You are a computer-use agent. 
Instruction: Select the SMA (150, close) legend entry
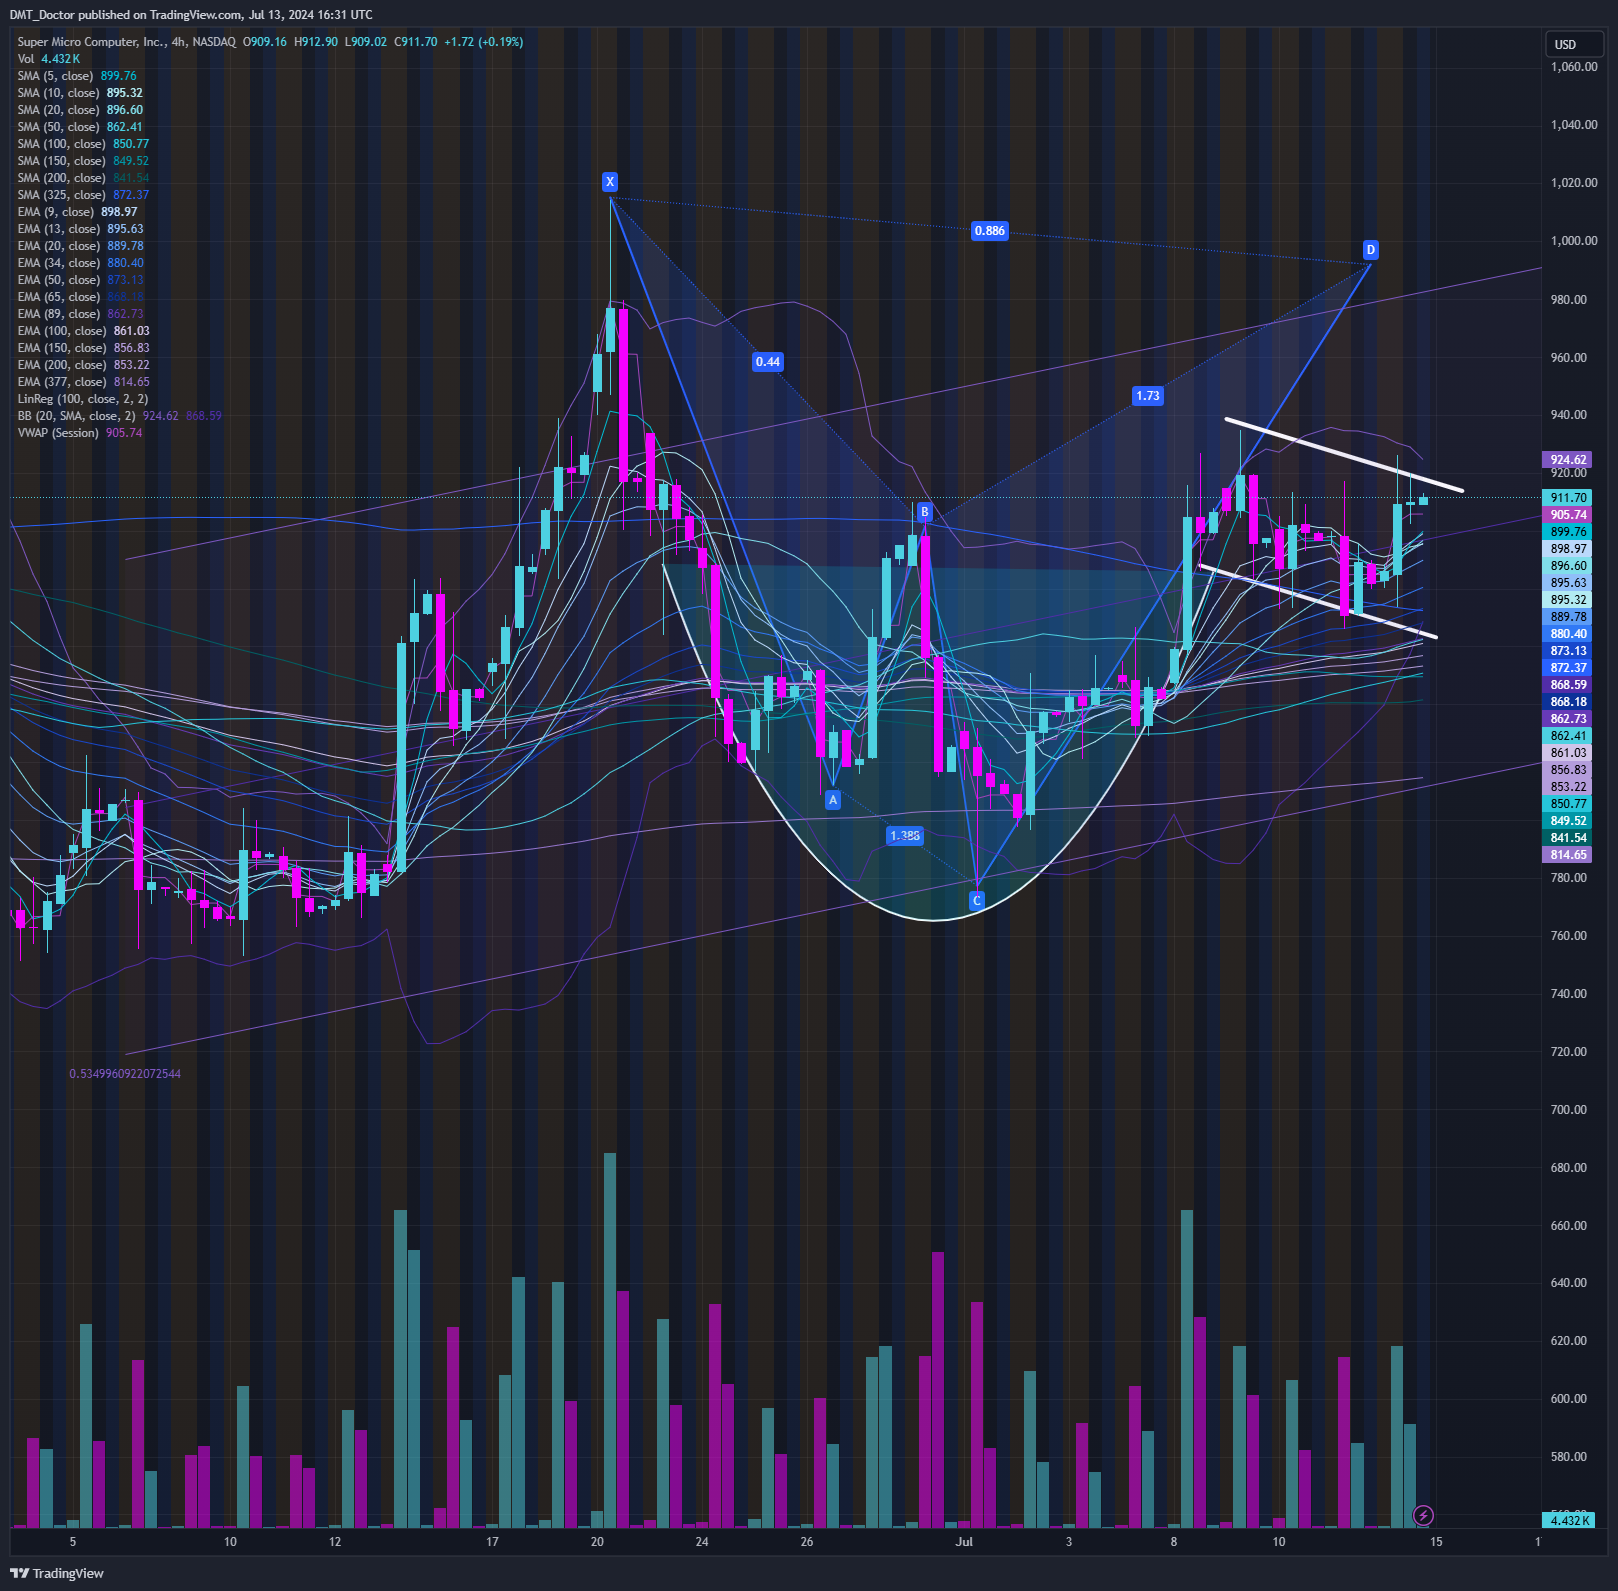coord(83,161)
